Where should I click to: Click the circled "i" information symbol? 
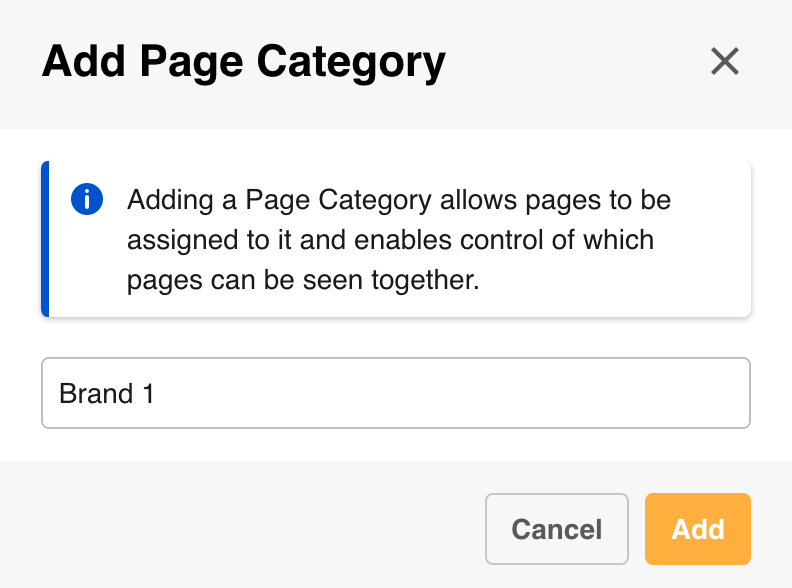point(87,199)
